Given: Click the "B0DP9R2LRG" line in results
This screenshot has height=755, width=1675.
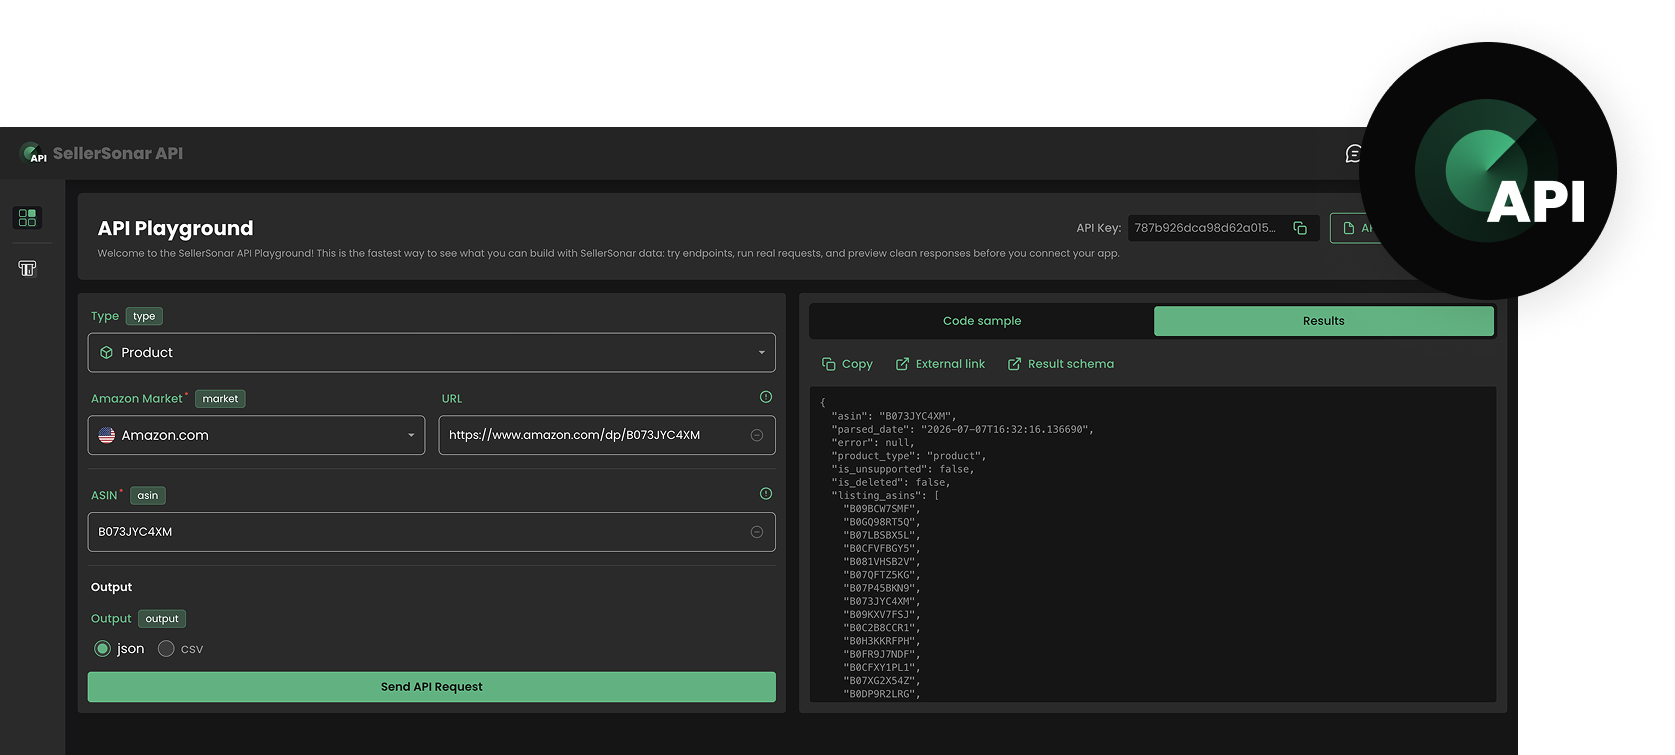Looking at the screenshot, I should [881, 694].
